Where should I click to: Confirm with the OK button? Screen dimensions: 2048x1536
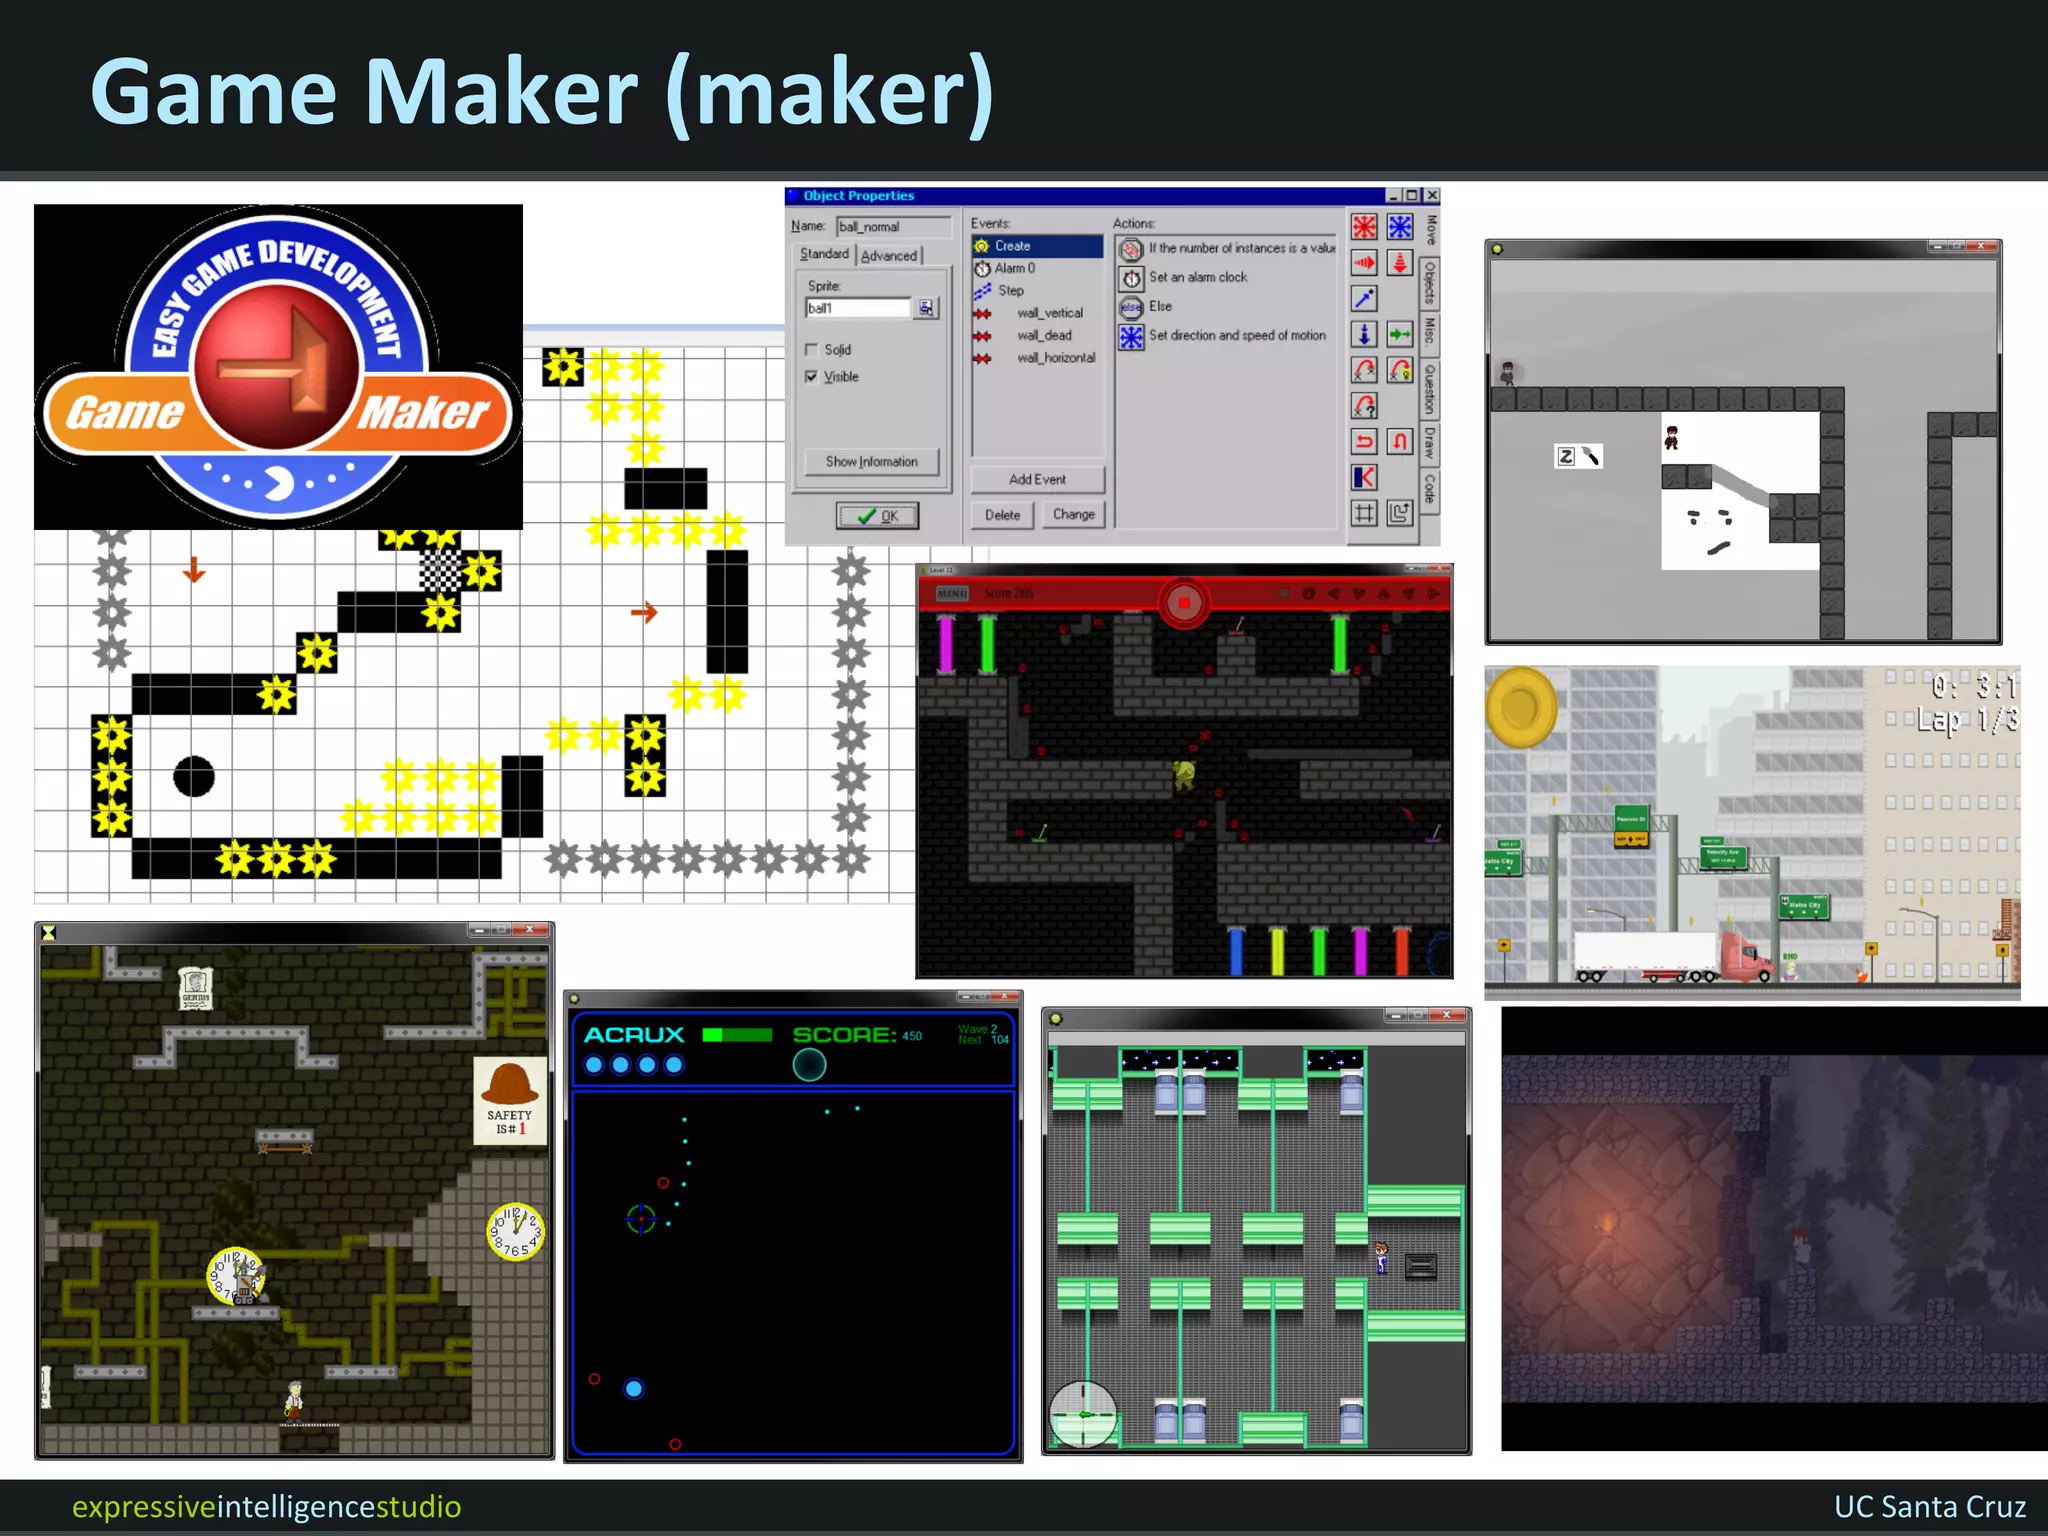pyautogui.click(x=877, y=516)
